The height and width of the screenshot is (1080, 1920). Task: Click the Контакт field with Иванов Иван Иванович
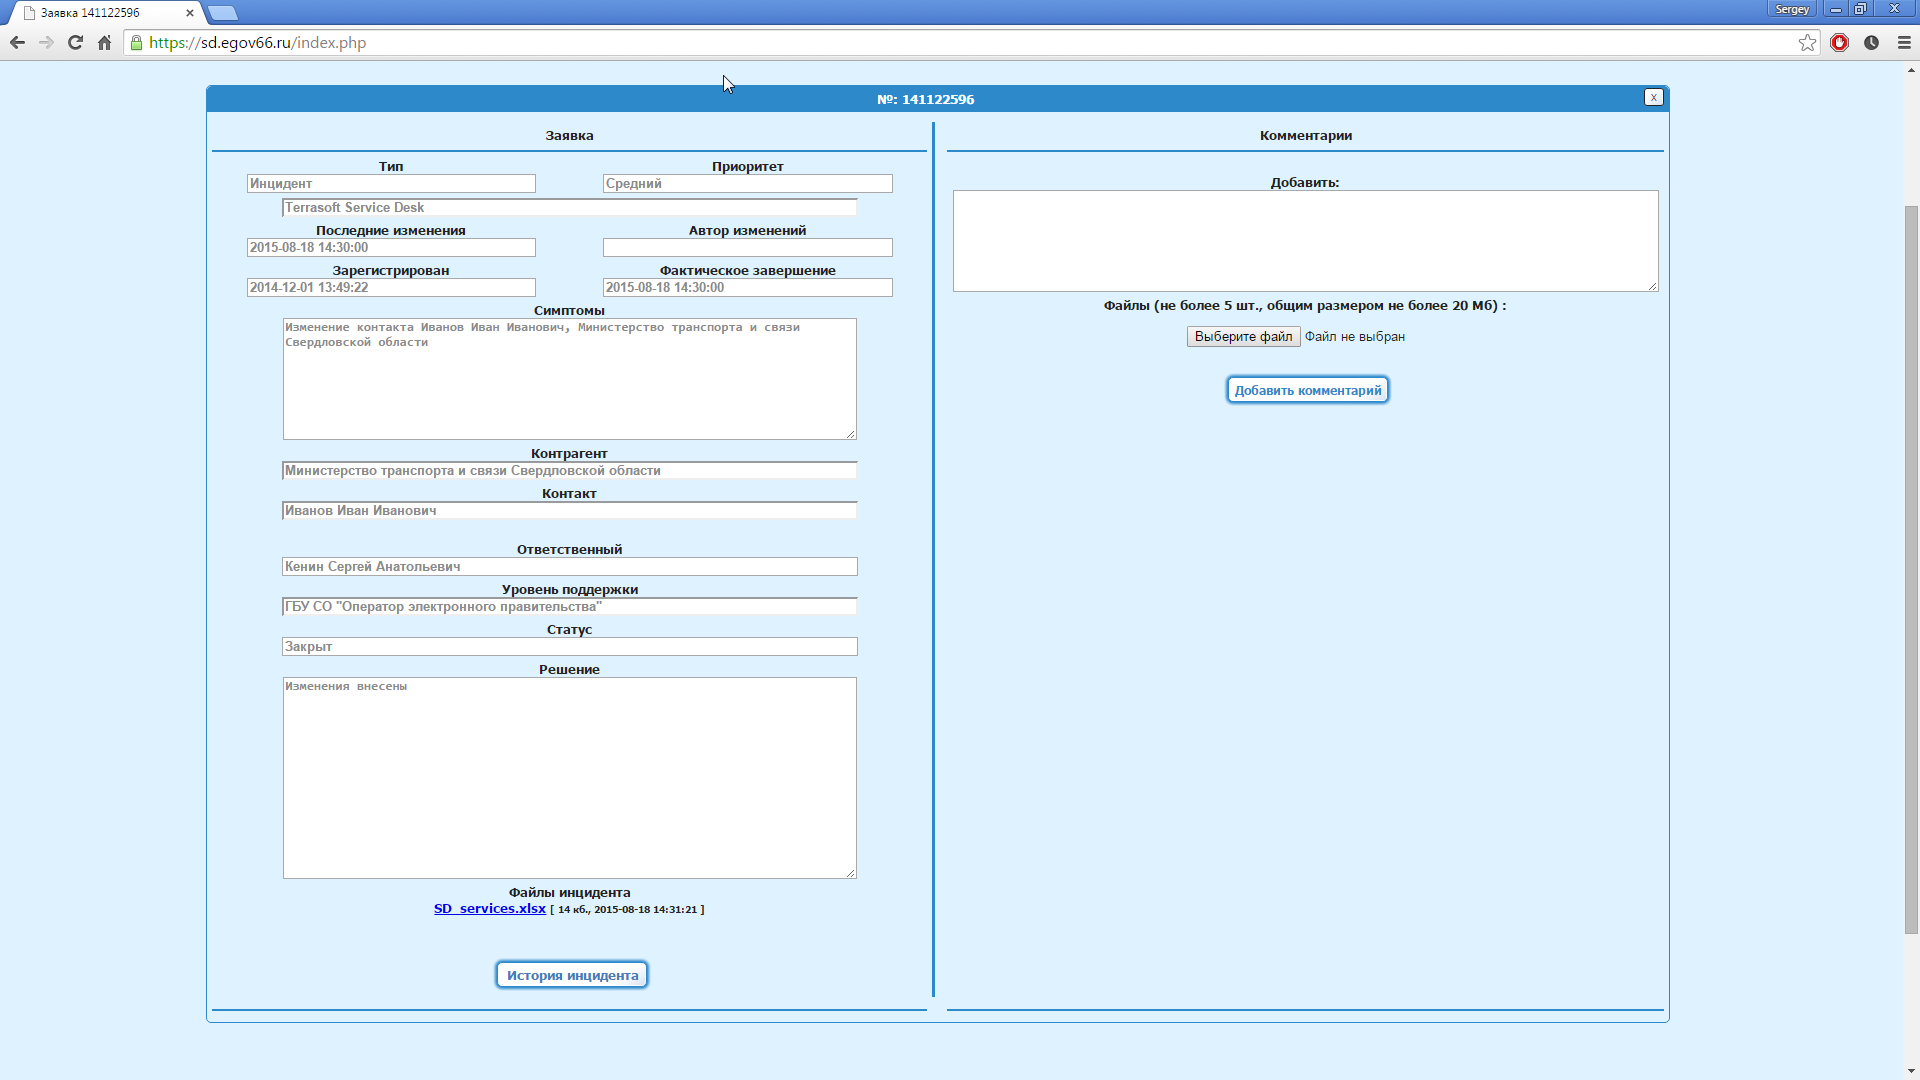pos(569,511)
